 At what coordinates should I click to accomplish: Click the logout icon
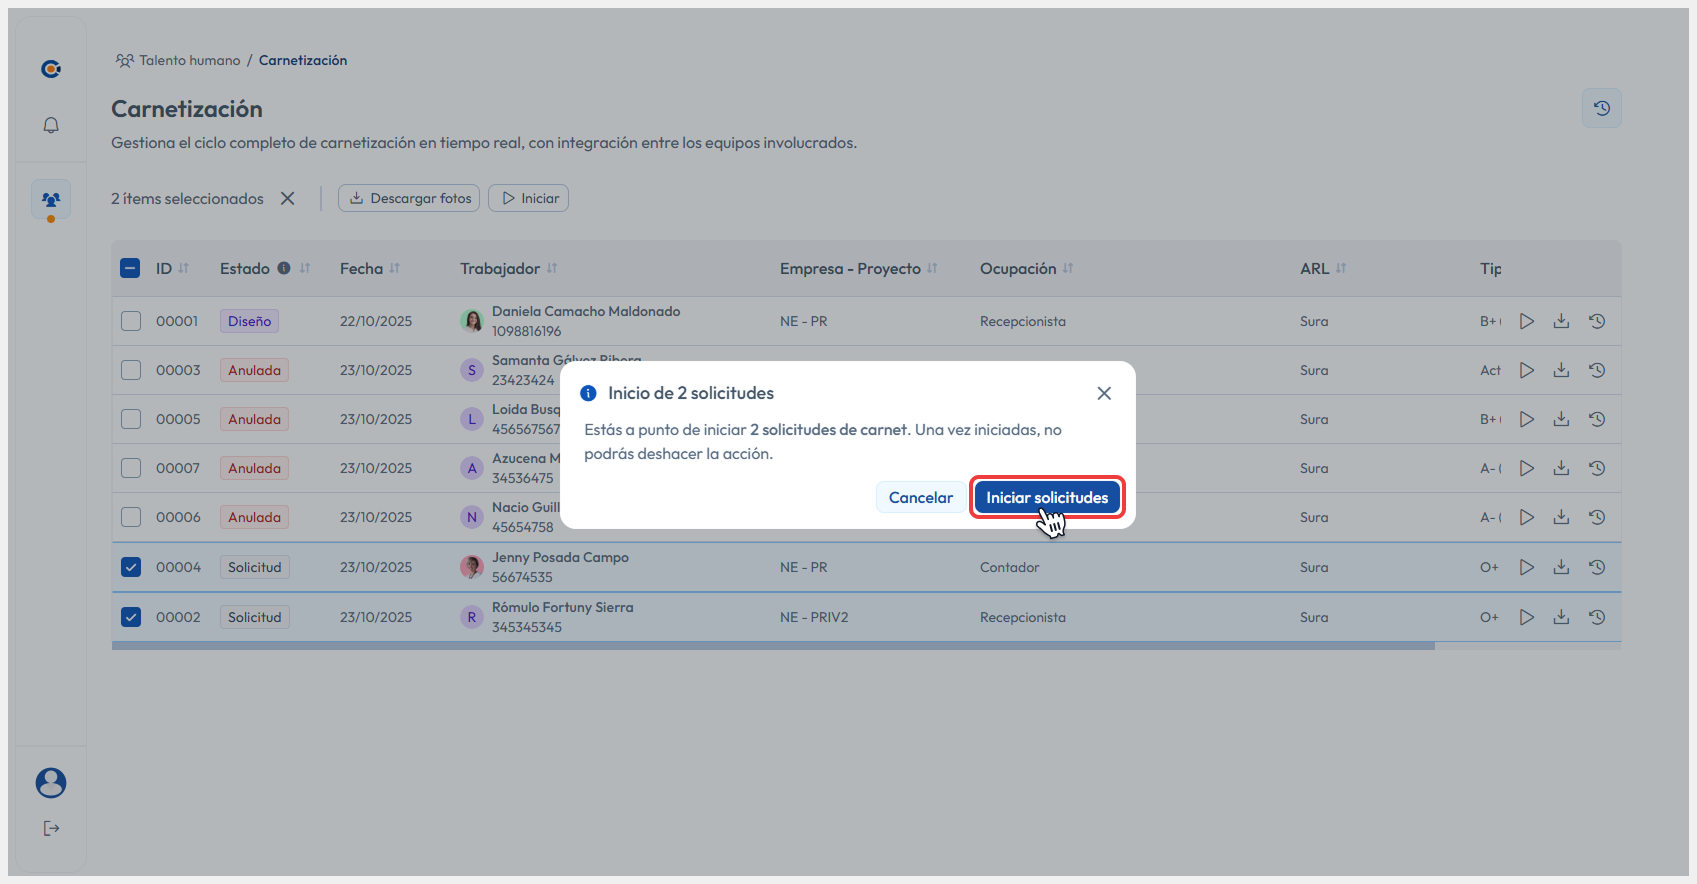click(51, 828)
